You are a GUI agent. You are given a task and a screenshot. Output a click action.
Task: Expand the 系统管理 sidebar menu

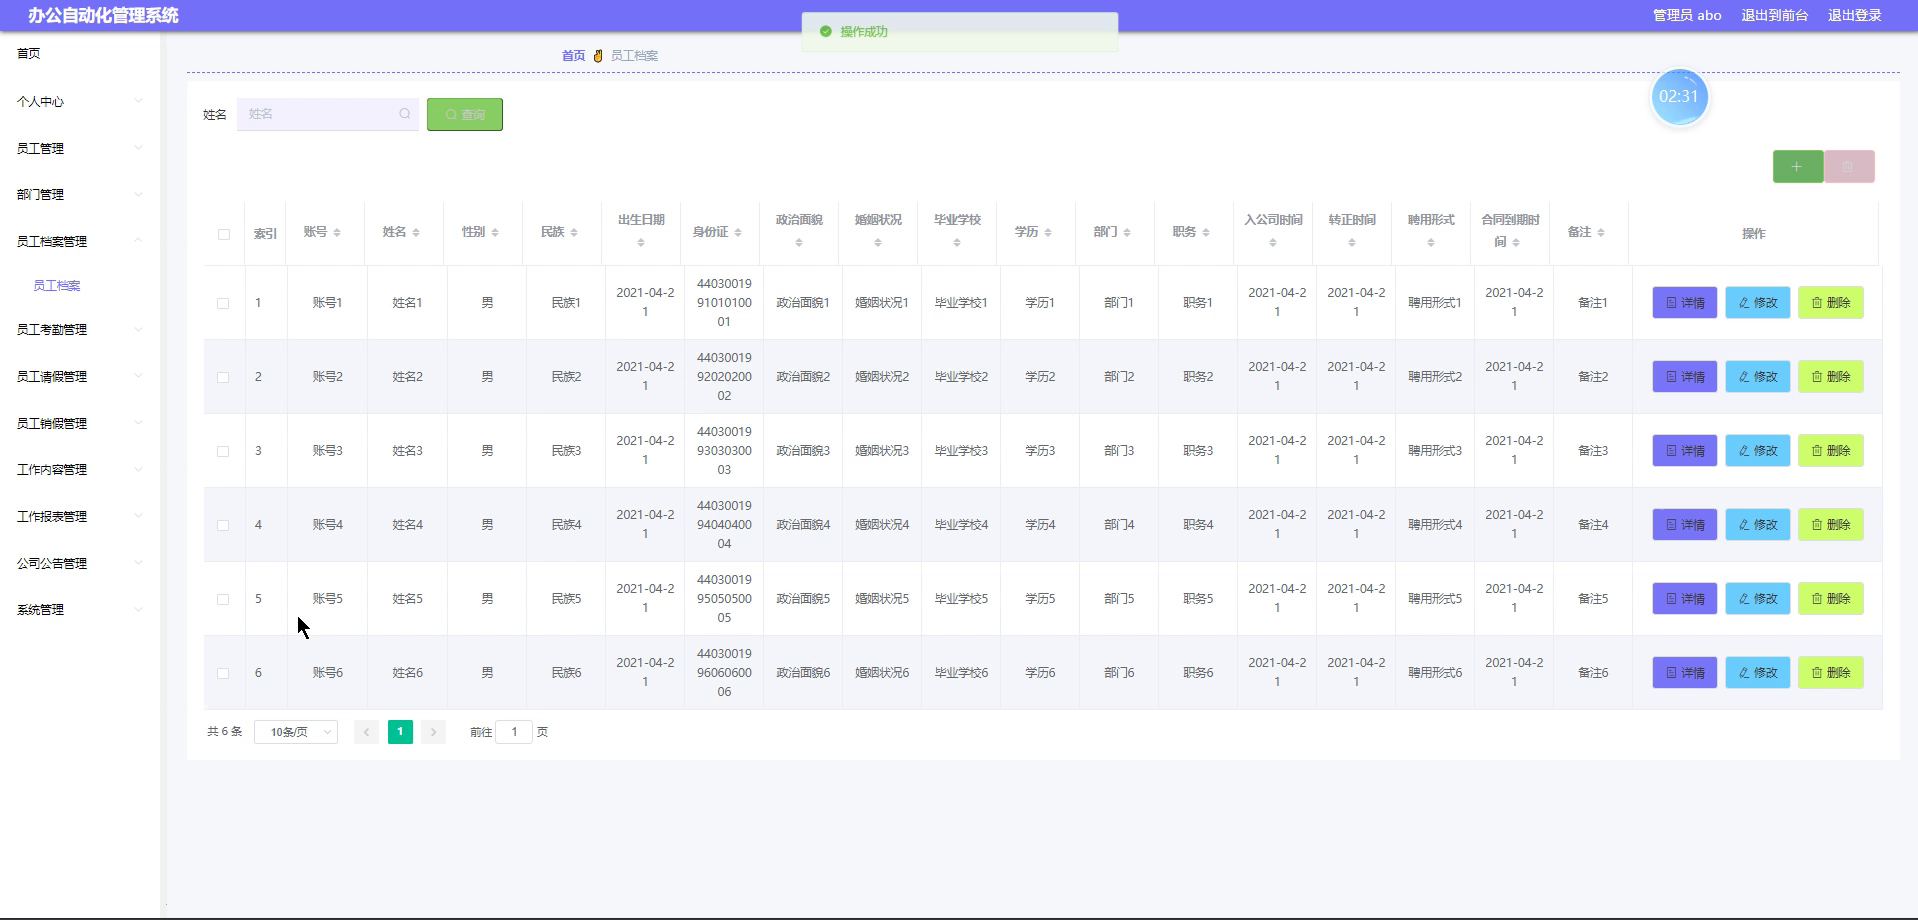pyautogui.click(x=80, y=609)
